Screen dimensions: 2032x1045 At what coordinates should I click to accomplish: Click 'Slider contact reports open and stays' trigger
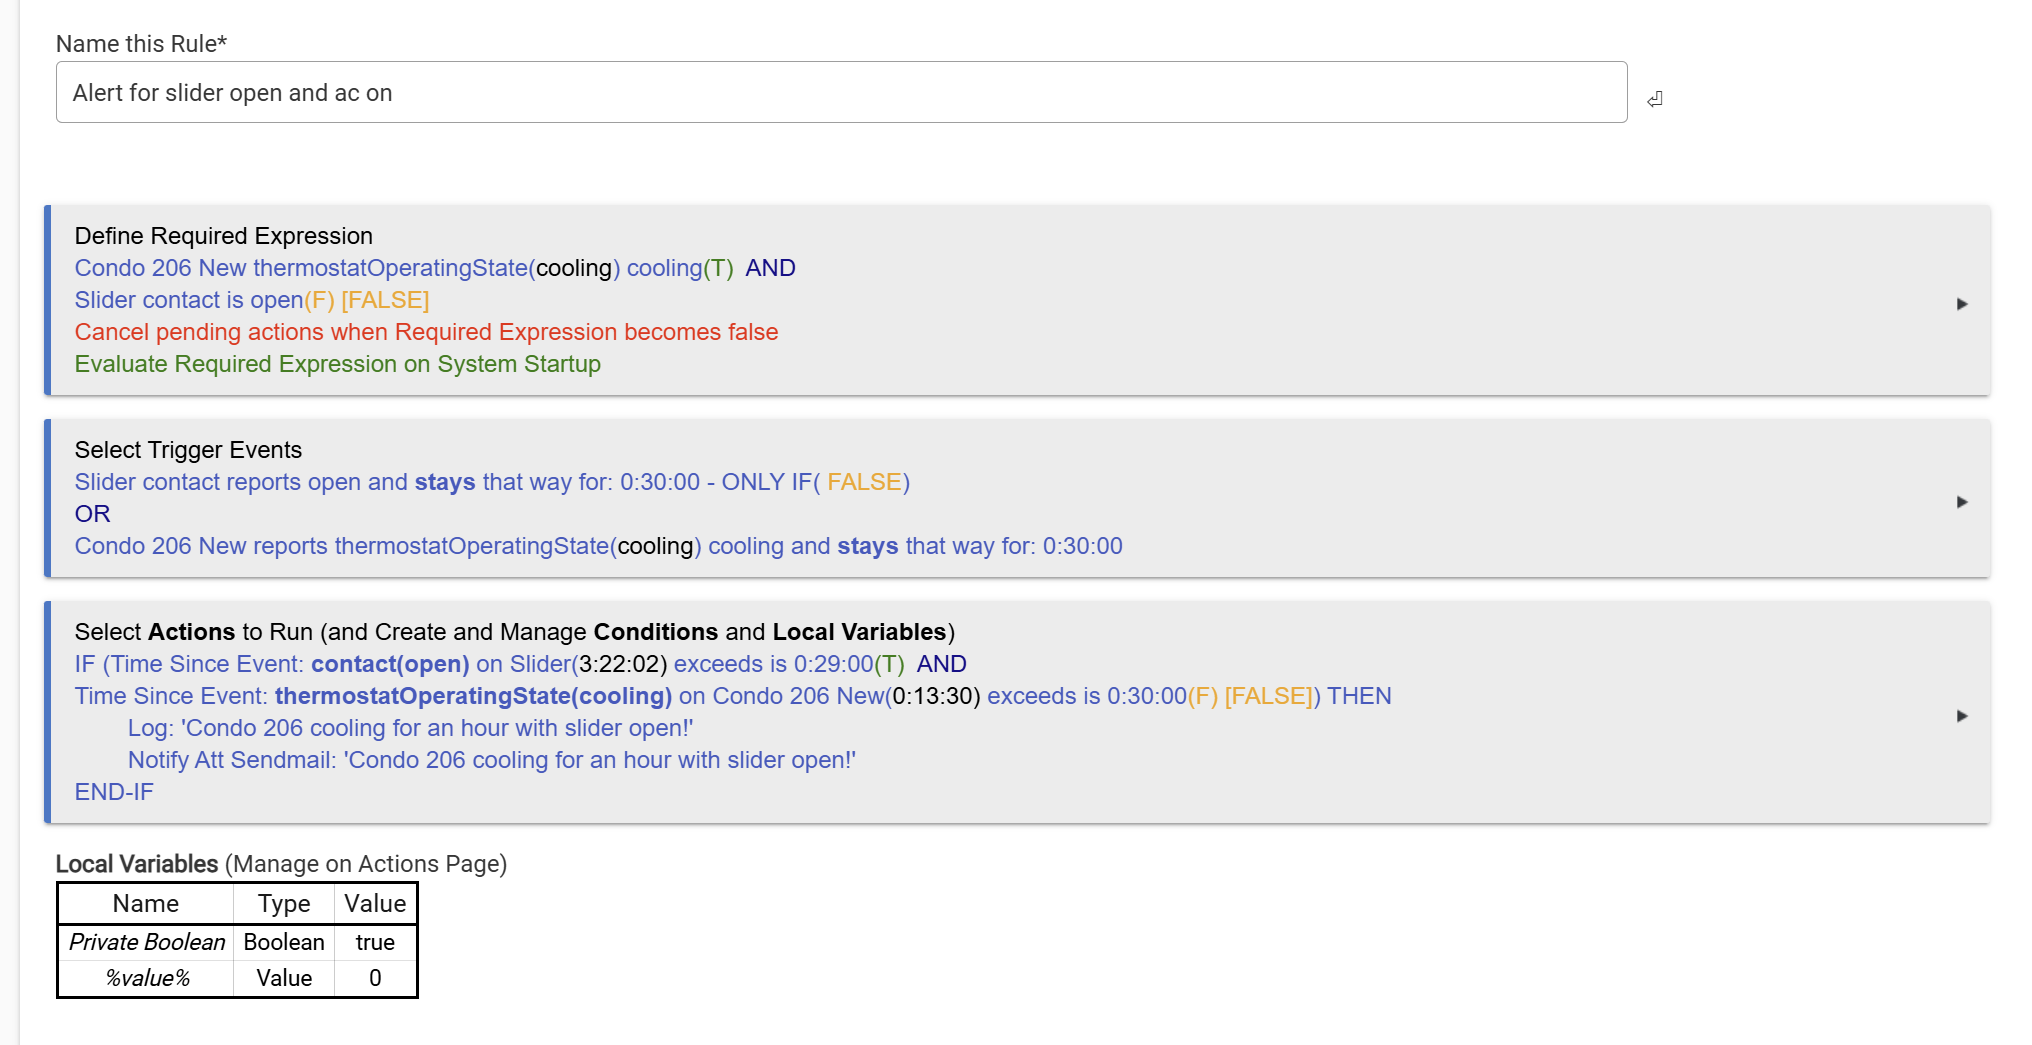point(492,482)
